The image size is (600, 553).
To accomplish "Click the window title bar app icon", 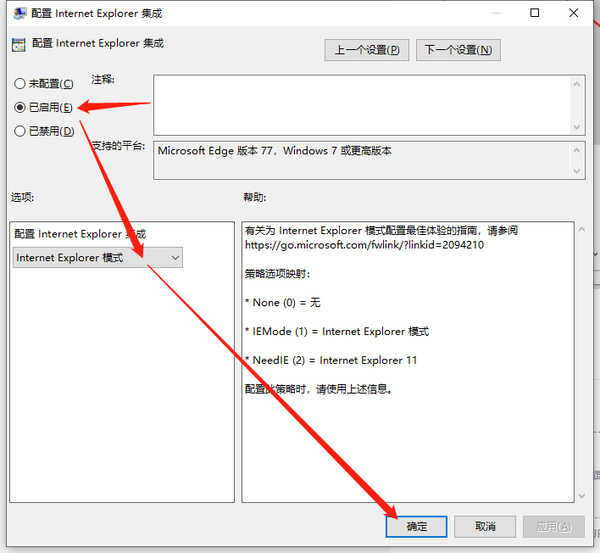I will 20,13.
